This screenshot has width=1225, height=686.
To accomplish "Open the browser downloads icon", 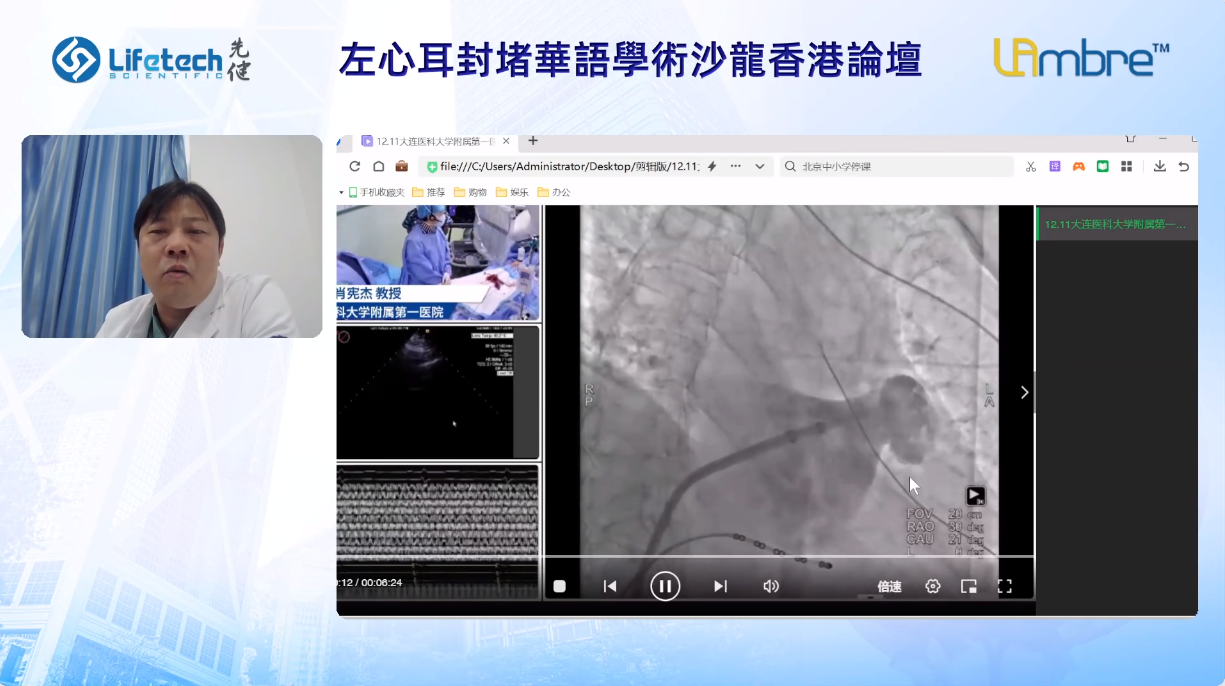I will [x=1159, y=167].
